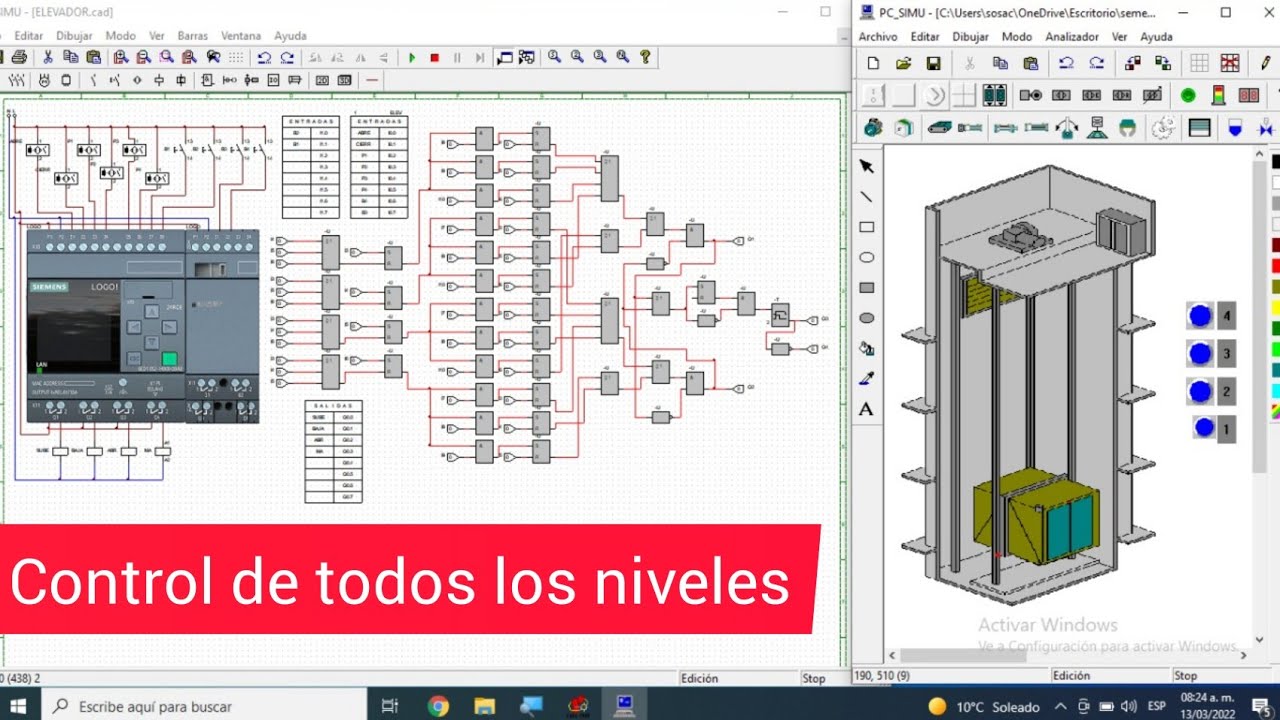The height and width of the screenshot is (720, 1280).
Task: Select the text A tool
Action: (x=867, y=409)
